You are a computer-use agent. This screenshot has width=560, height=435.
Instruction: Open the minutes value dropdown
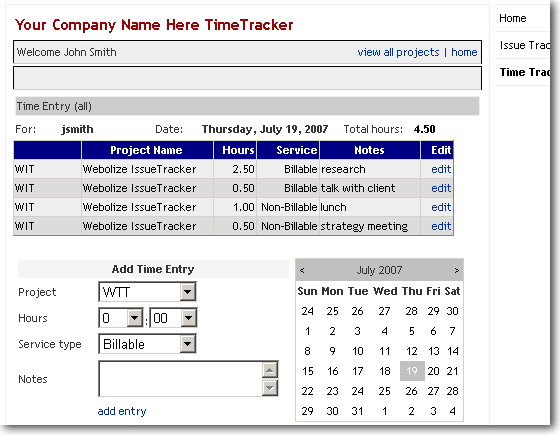click(x=188, y=318)
